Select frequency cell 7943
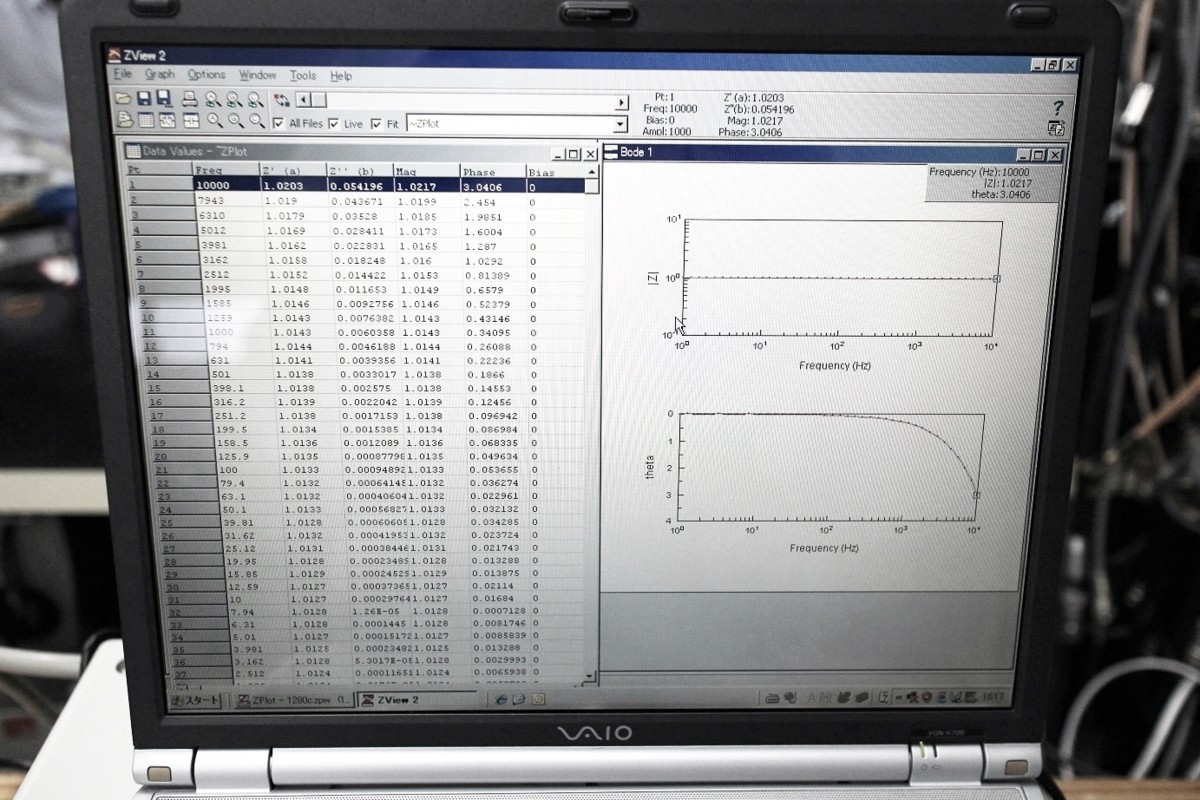Viewport: 1200px width, 800px height. tap(227, 200)
